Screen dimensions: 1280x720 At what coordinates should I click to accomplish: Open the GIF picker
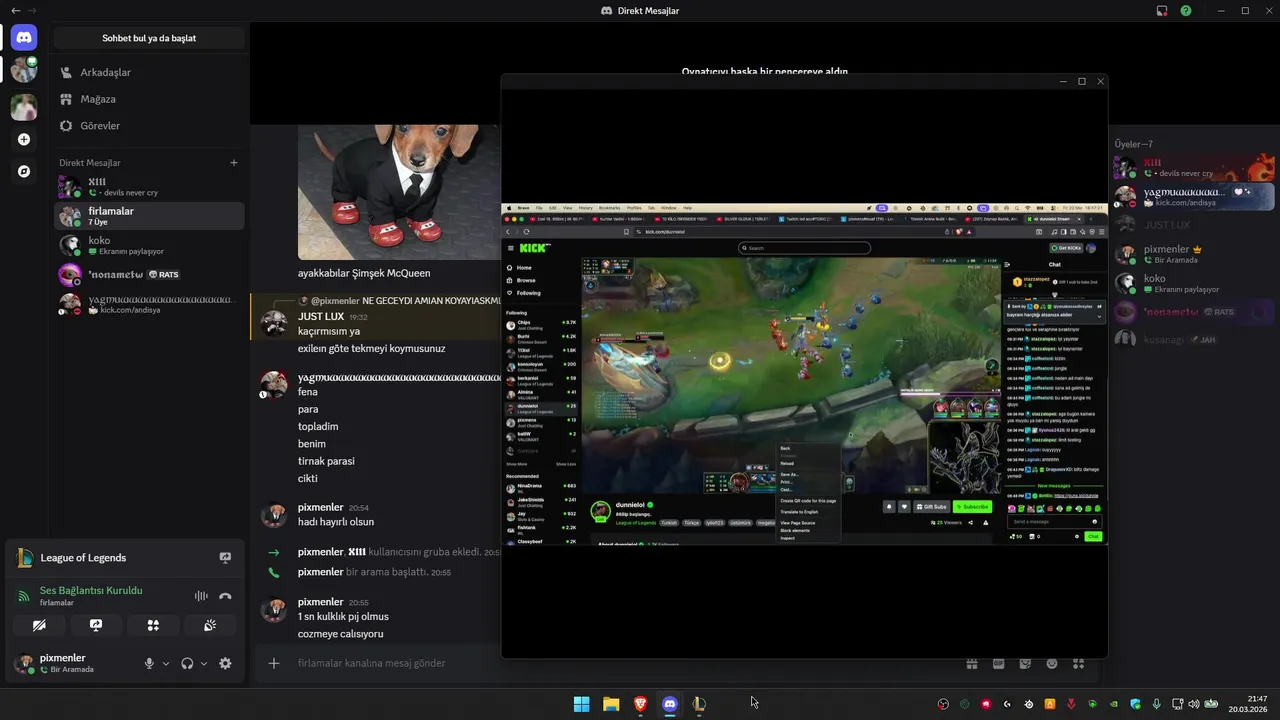click(x=998, y=663)
